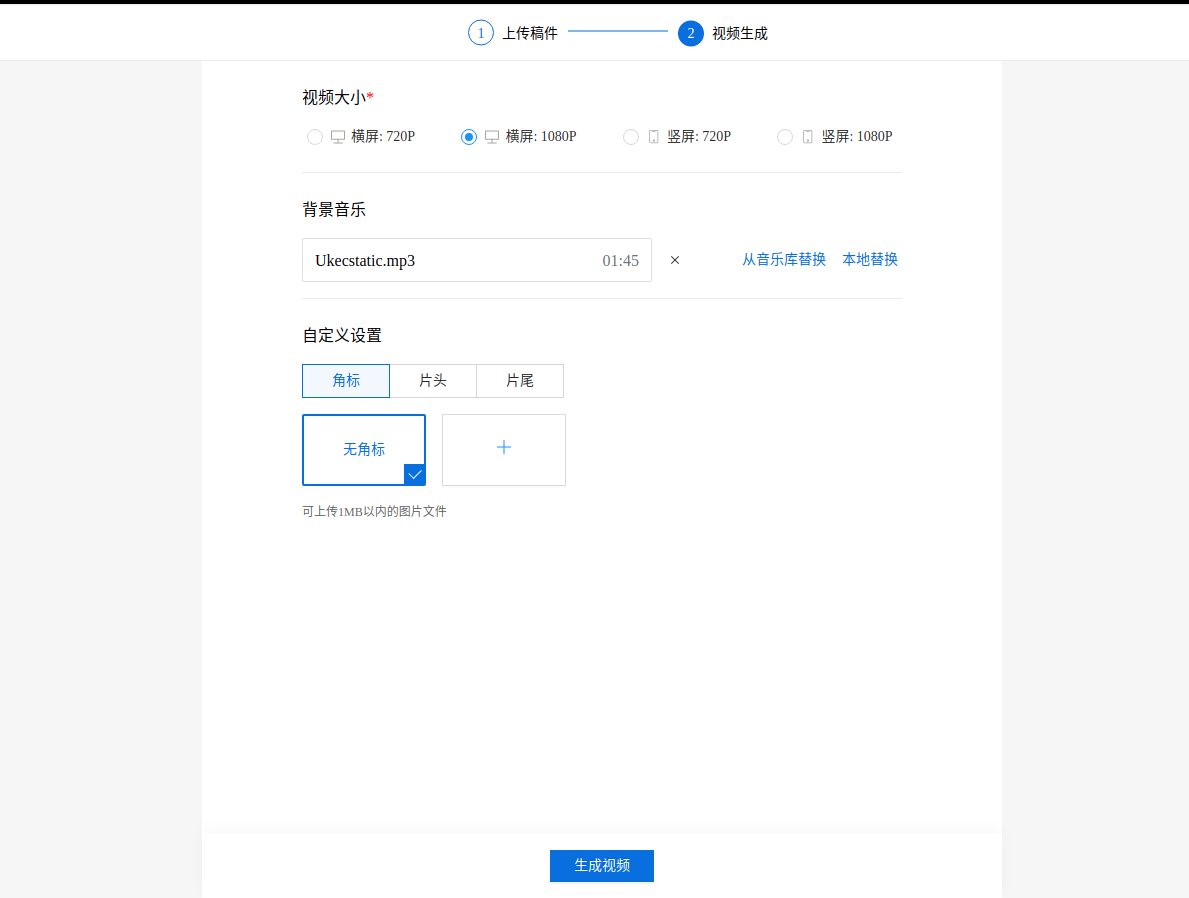The image size is (1189, 898).
Task: Click the monitor icon beside 横屏: 720P
Action: click(x=337, y=137)
